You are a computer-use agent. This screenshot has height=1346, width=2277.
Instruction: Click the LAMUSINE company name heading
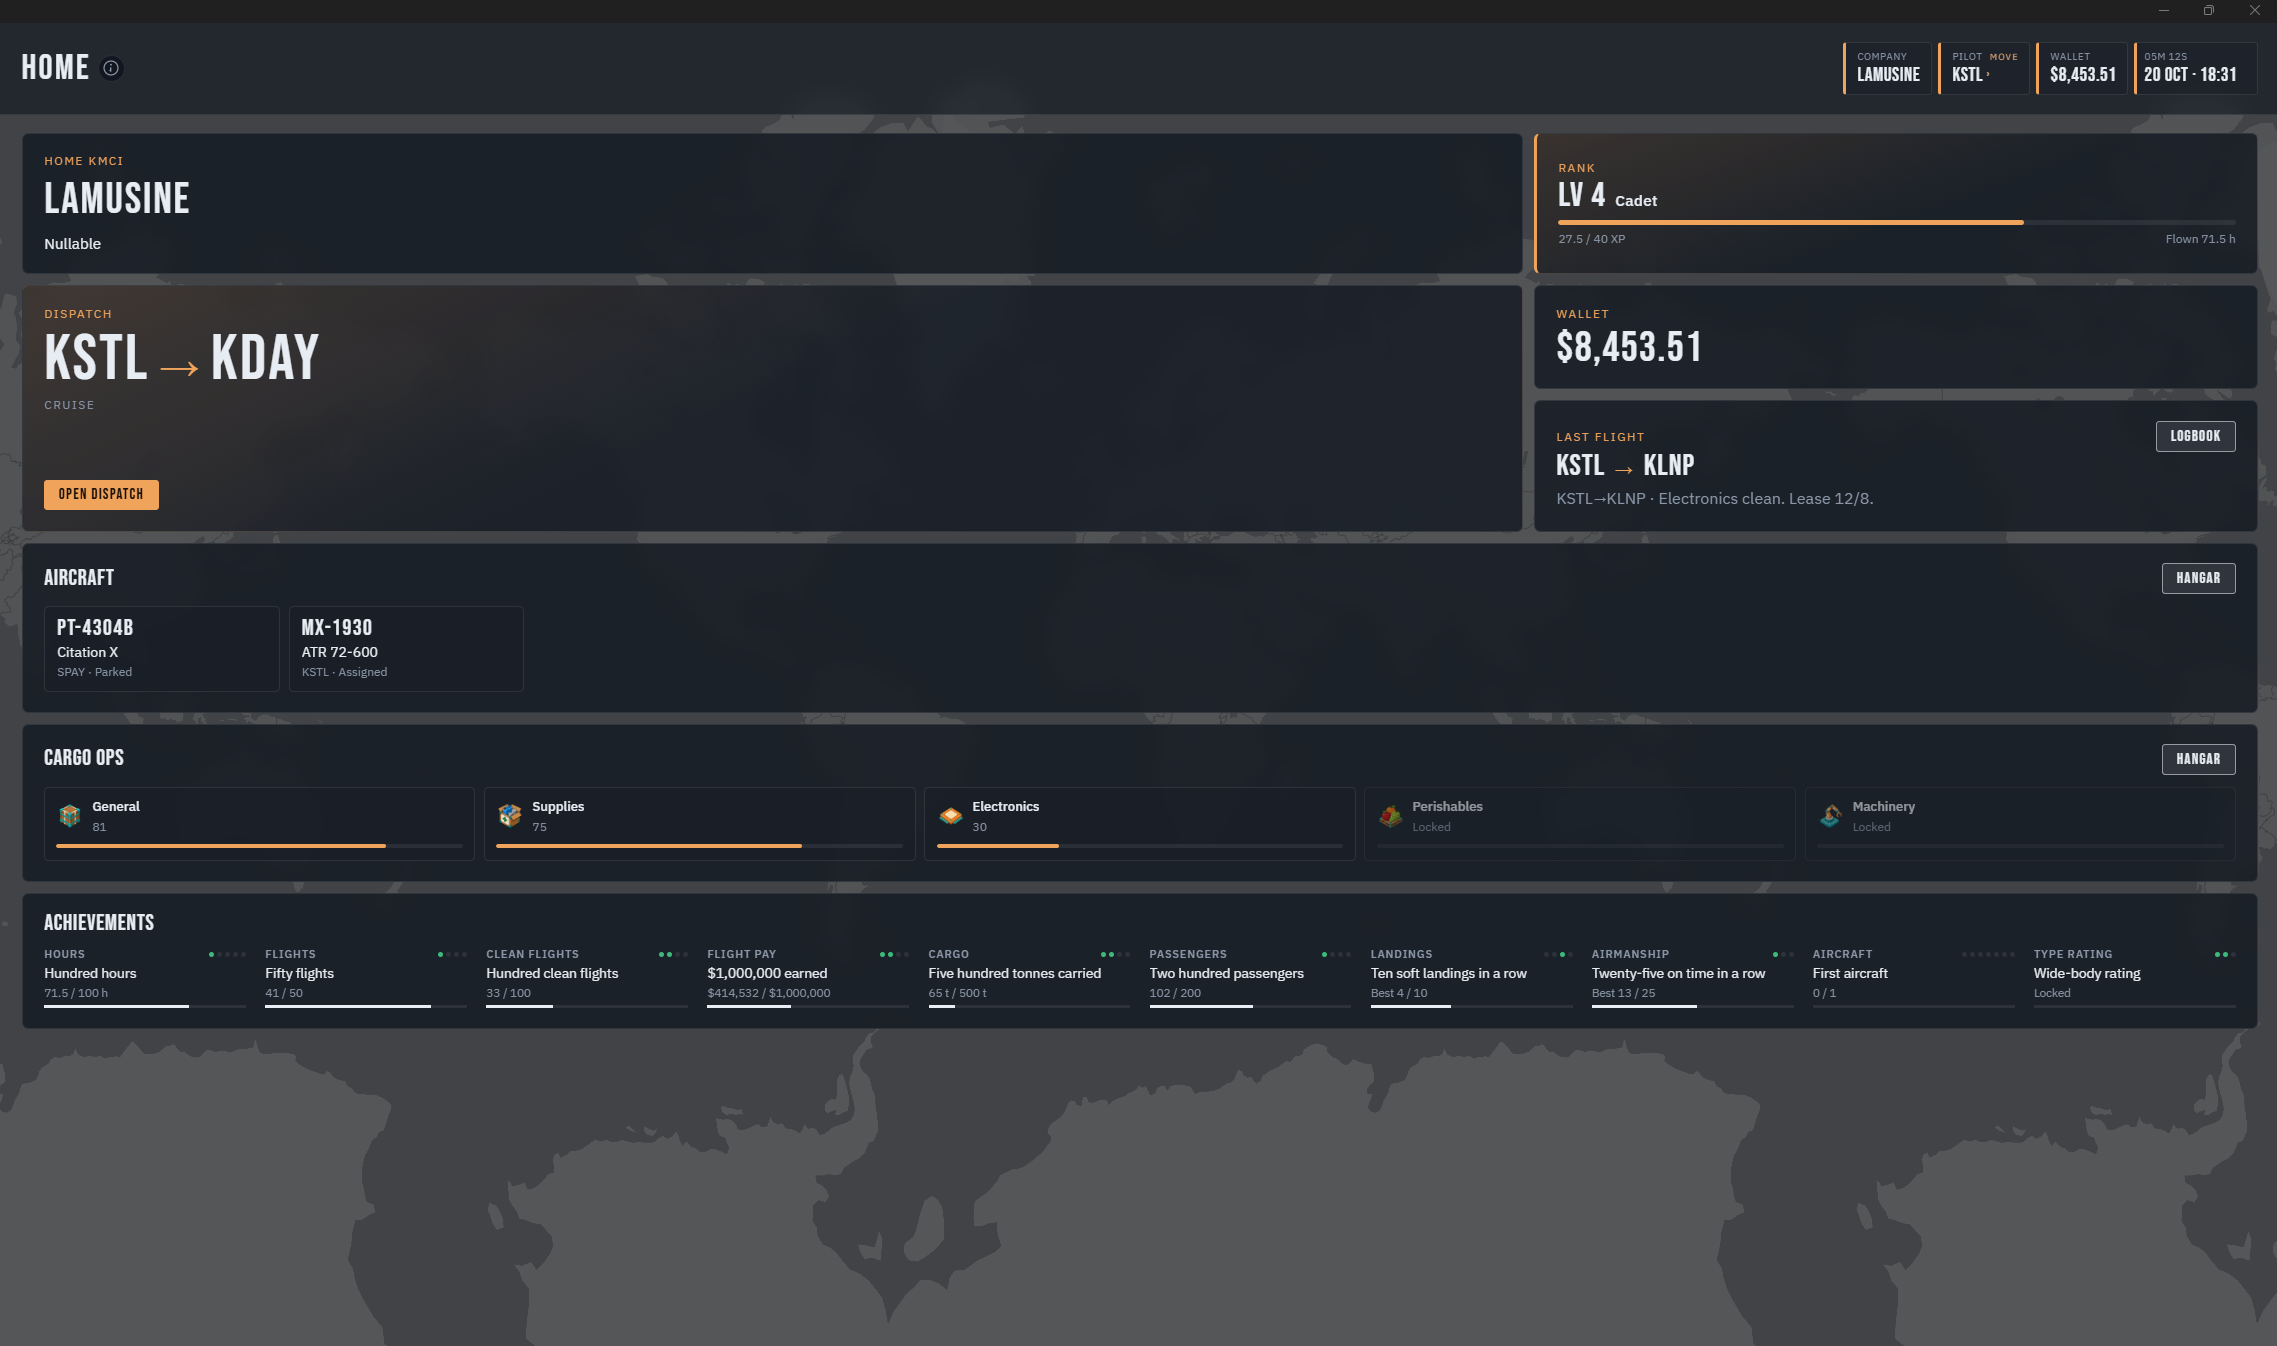(x=117, y=198)
